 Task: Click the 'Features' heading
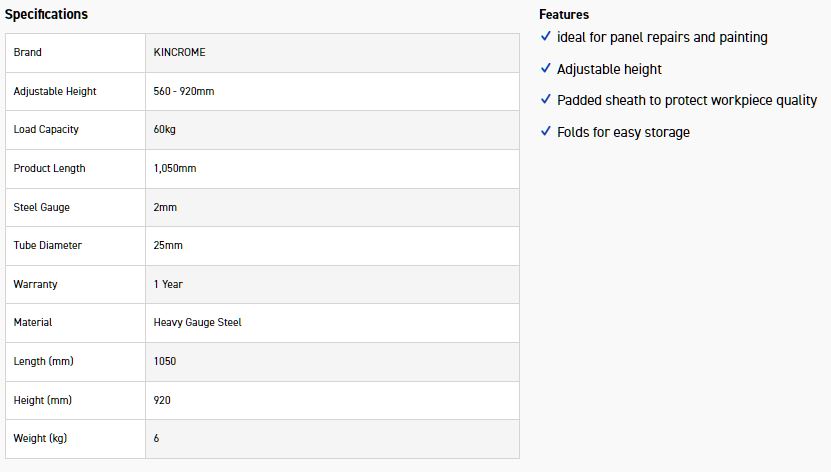click(564, 14)
